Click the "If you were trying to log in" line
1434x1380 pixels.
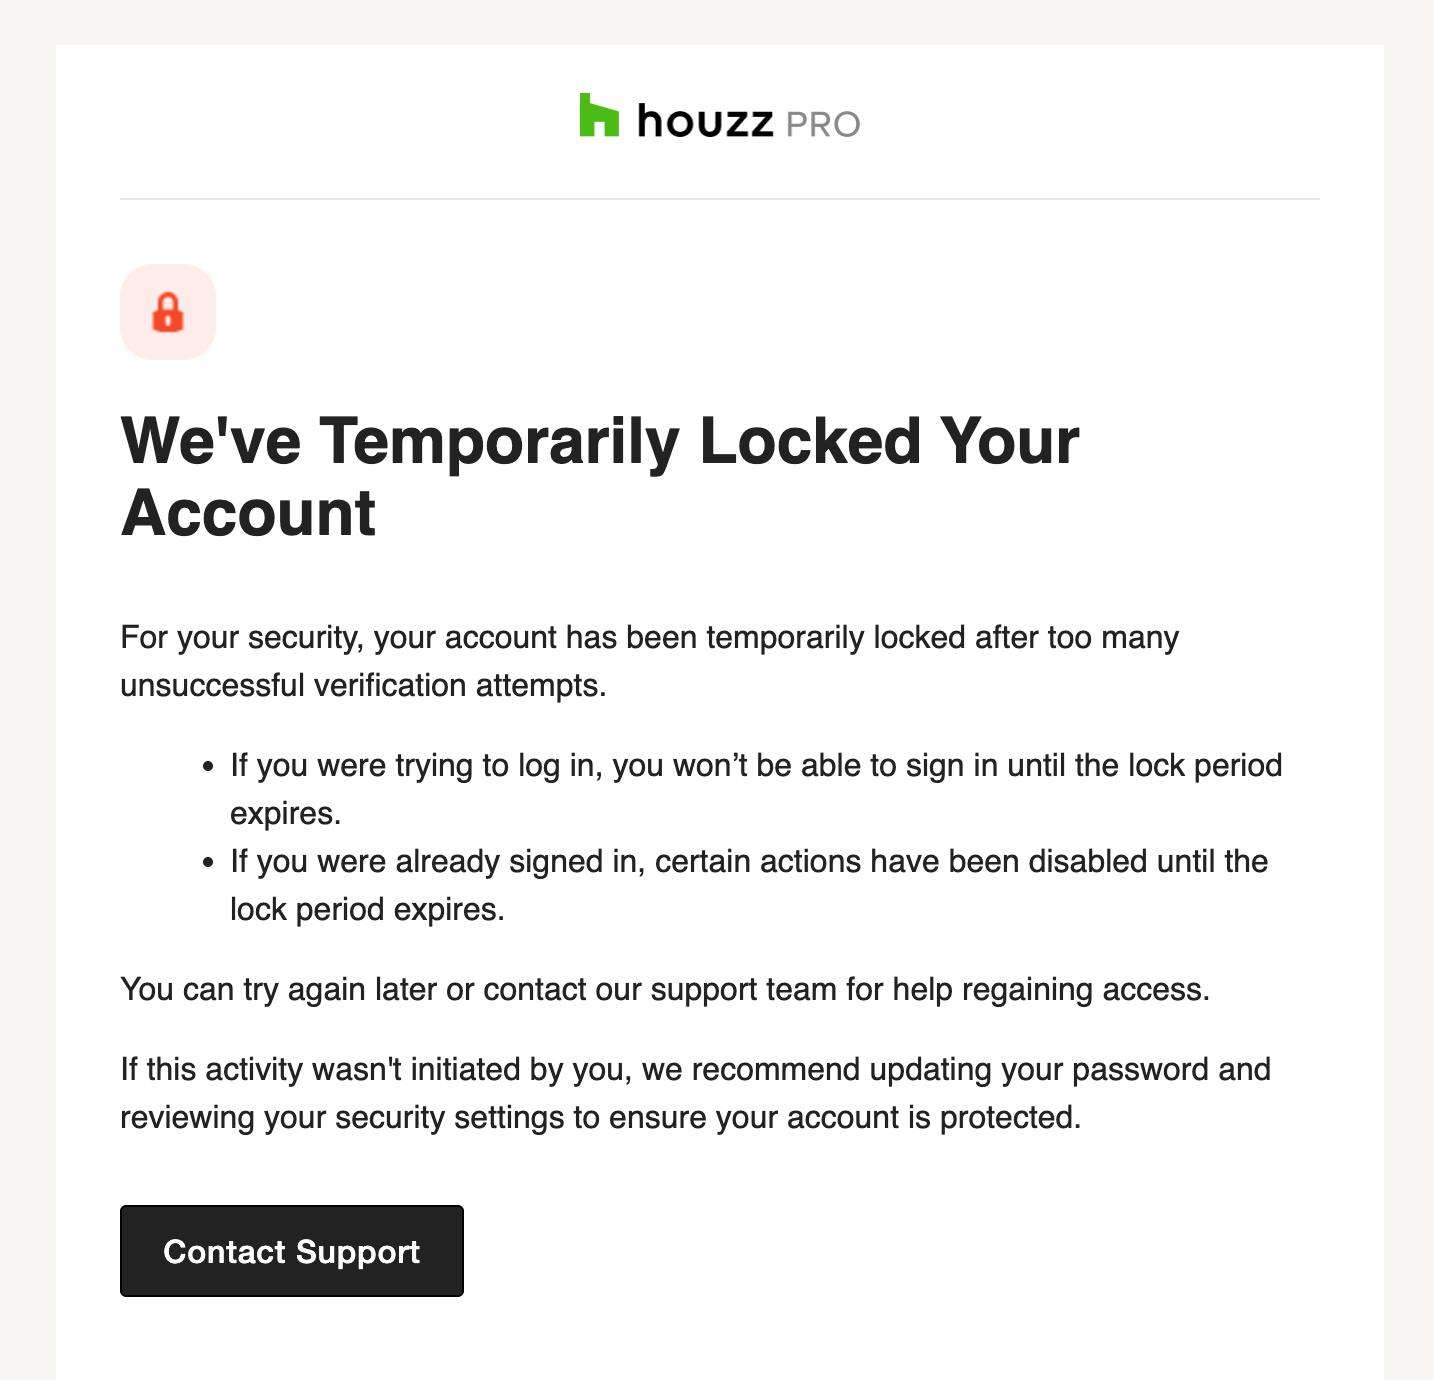(756, 766)
